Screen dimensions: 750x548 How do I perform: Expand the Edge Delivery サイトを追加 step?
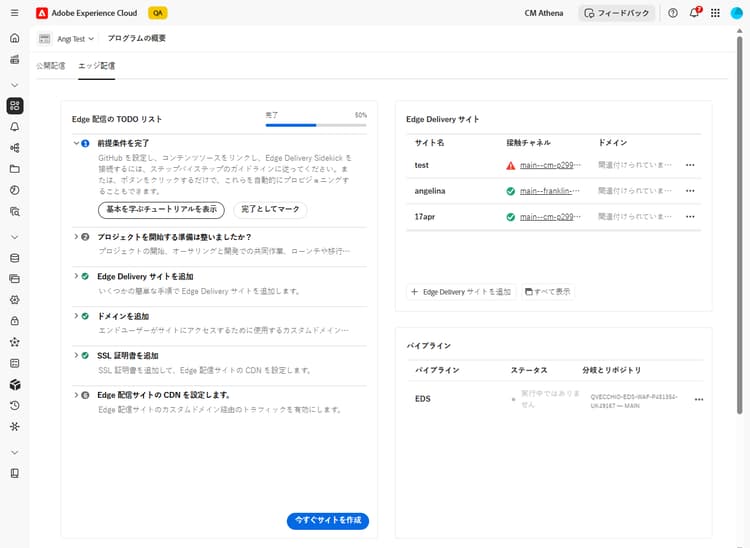[x=76, y=276]
